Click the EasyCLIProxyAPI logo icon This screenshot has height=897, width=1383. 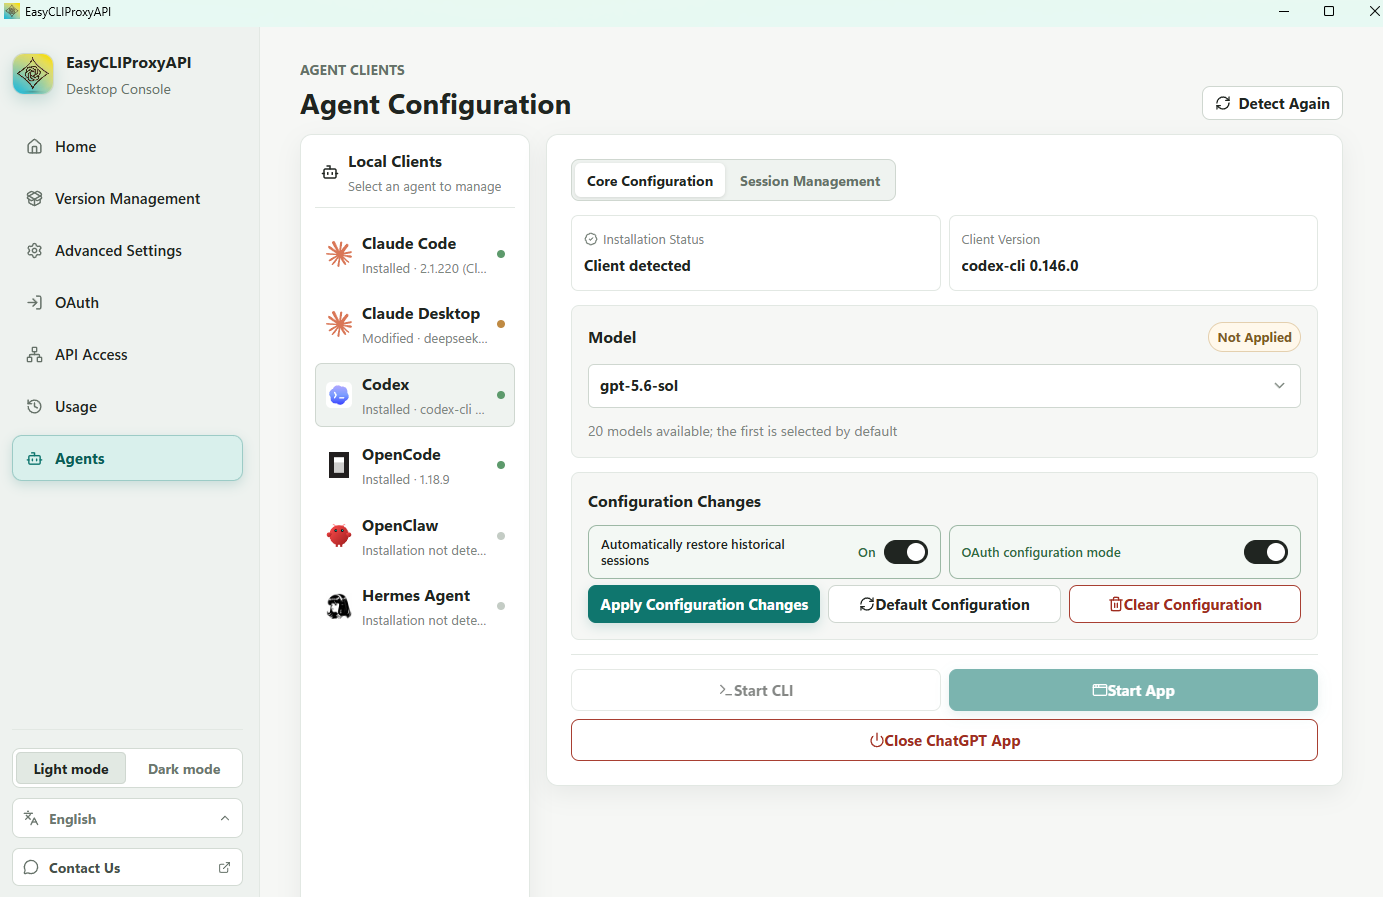(33, 74)
